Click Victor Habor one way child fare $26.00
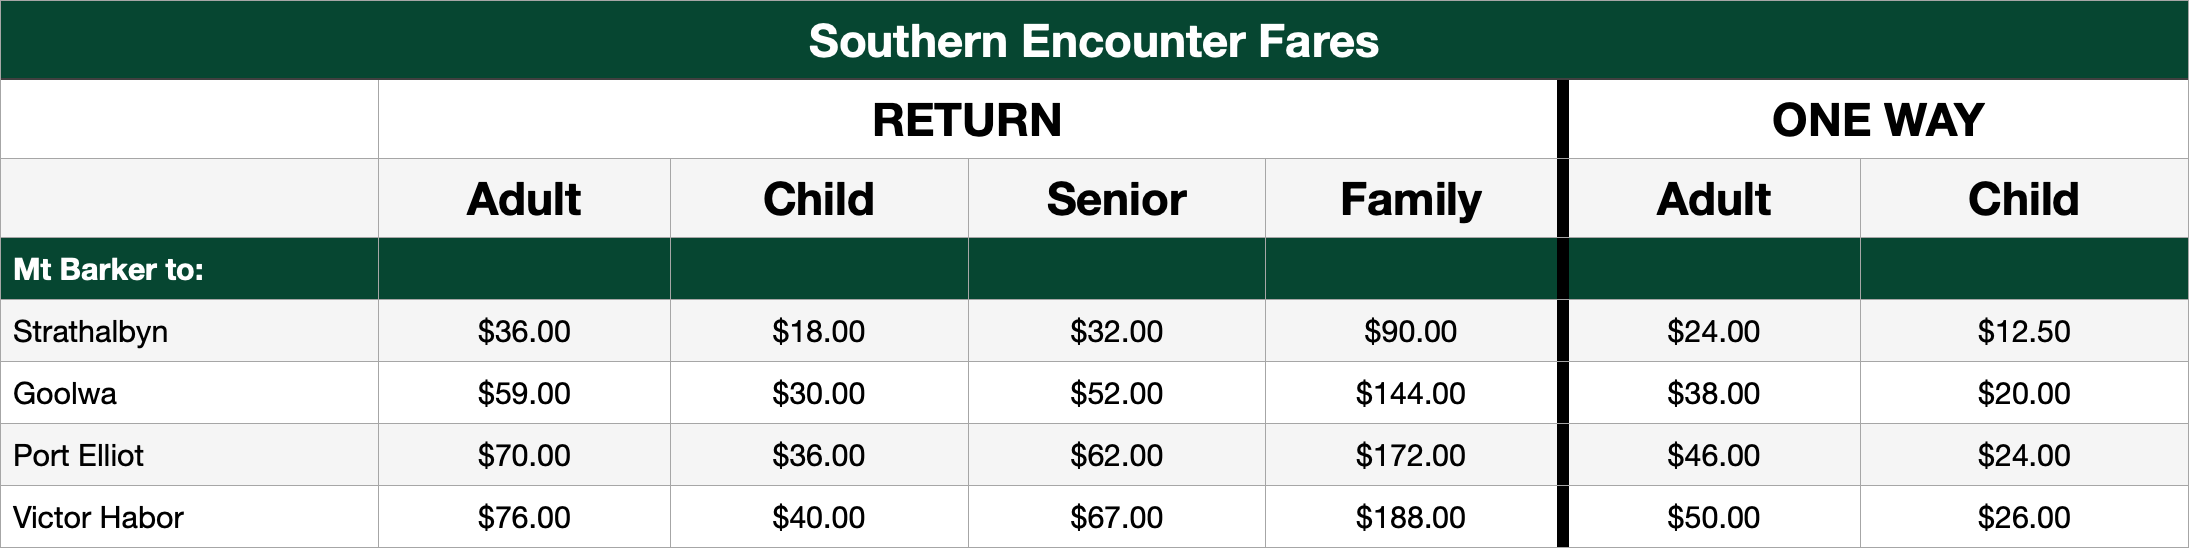The height and width of the screenshot is (548, 2189). pos(2023,517)
